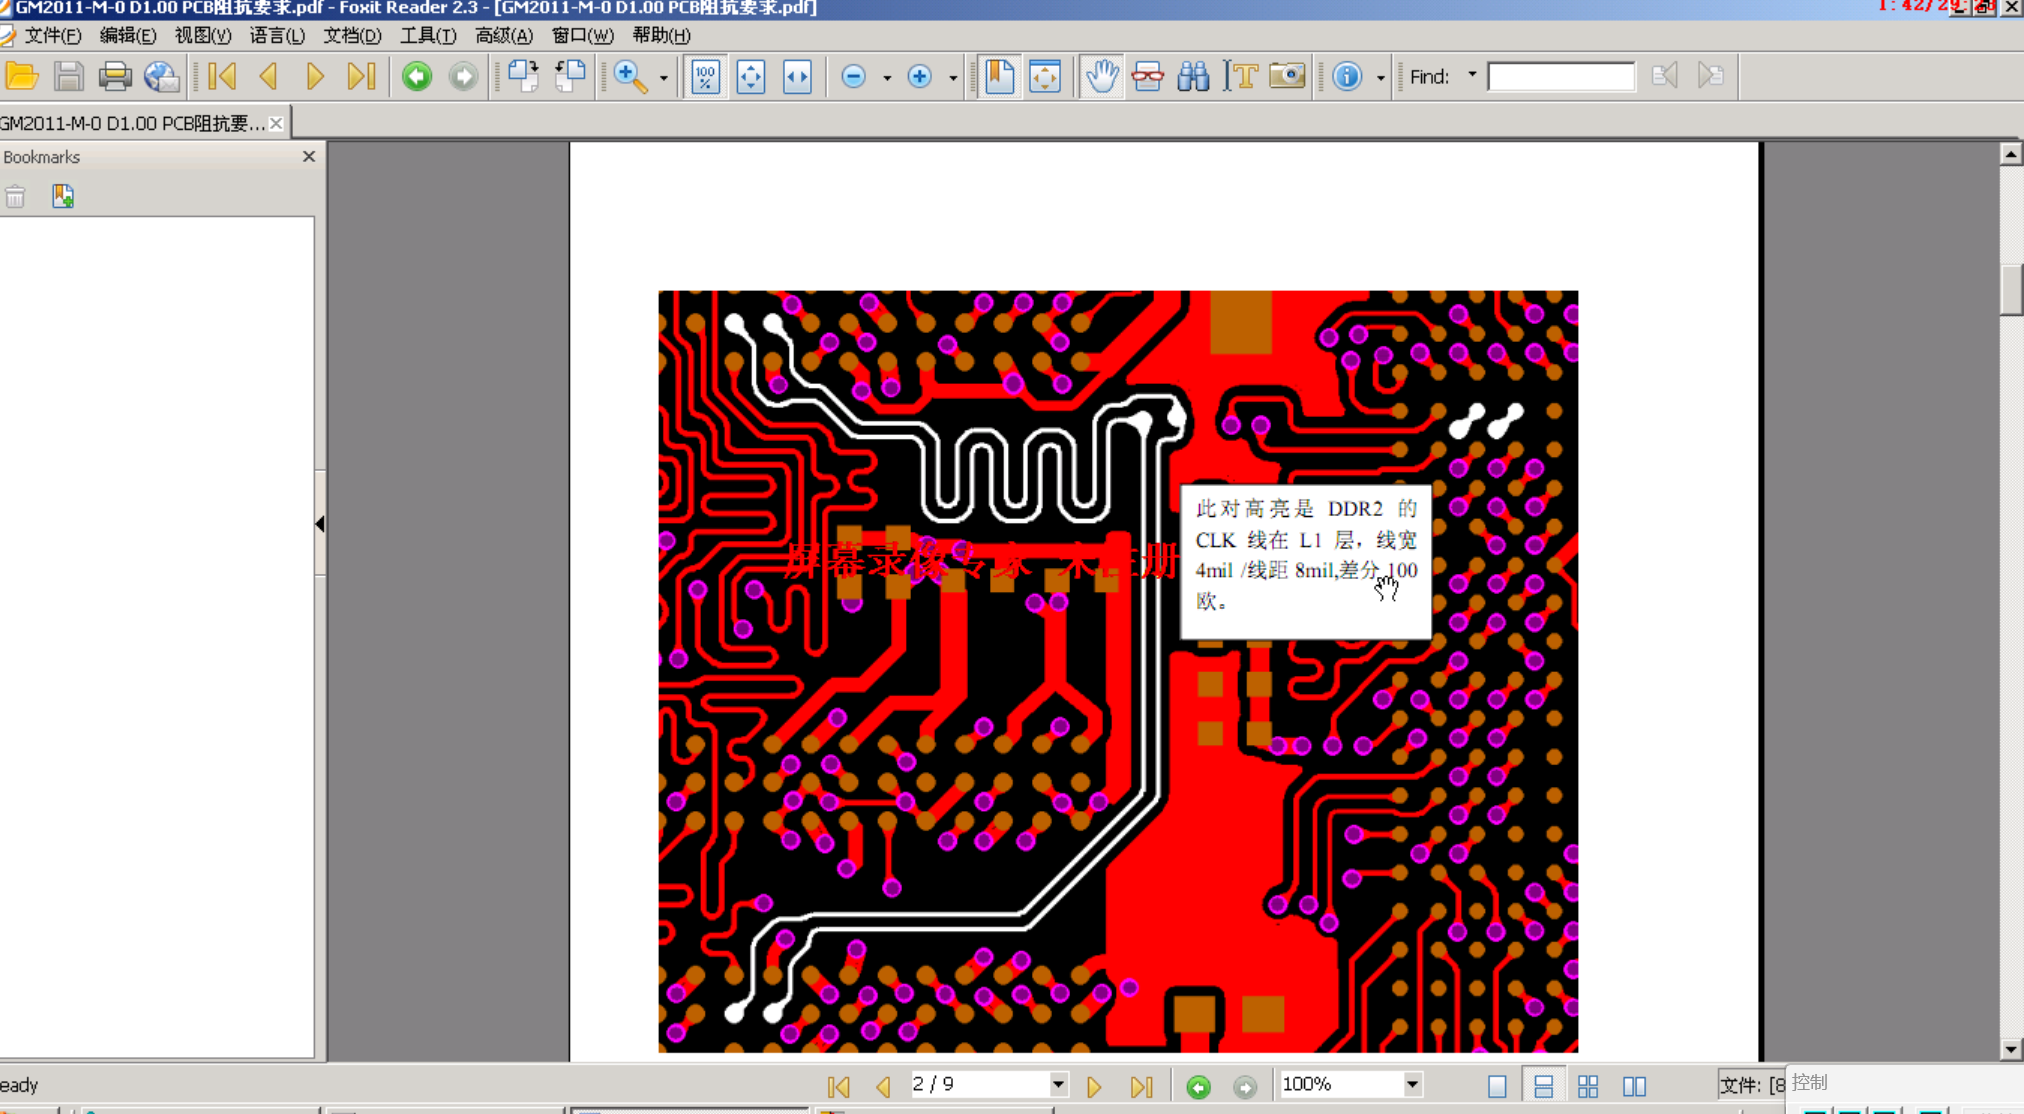Switch to continuous page layout
The width and height of the screenshot is (2024, 1114).
[1543, 1086]
